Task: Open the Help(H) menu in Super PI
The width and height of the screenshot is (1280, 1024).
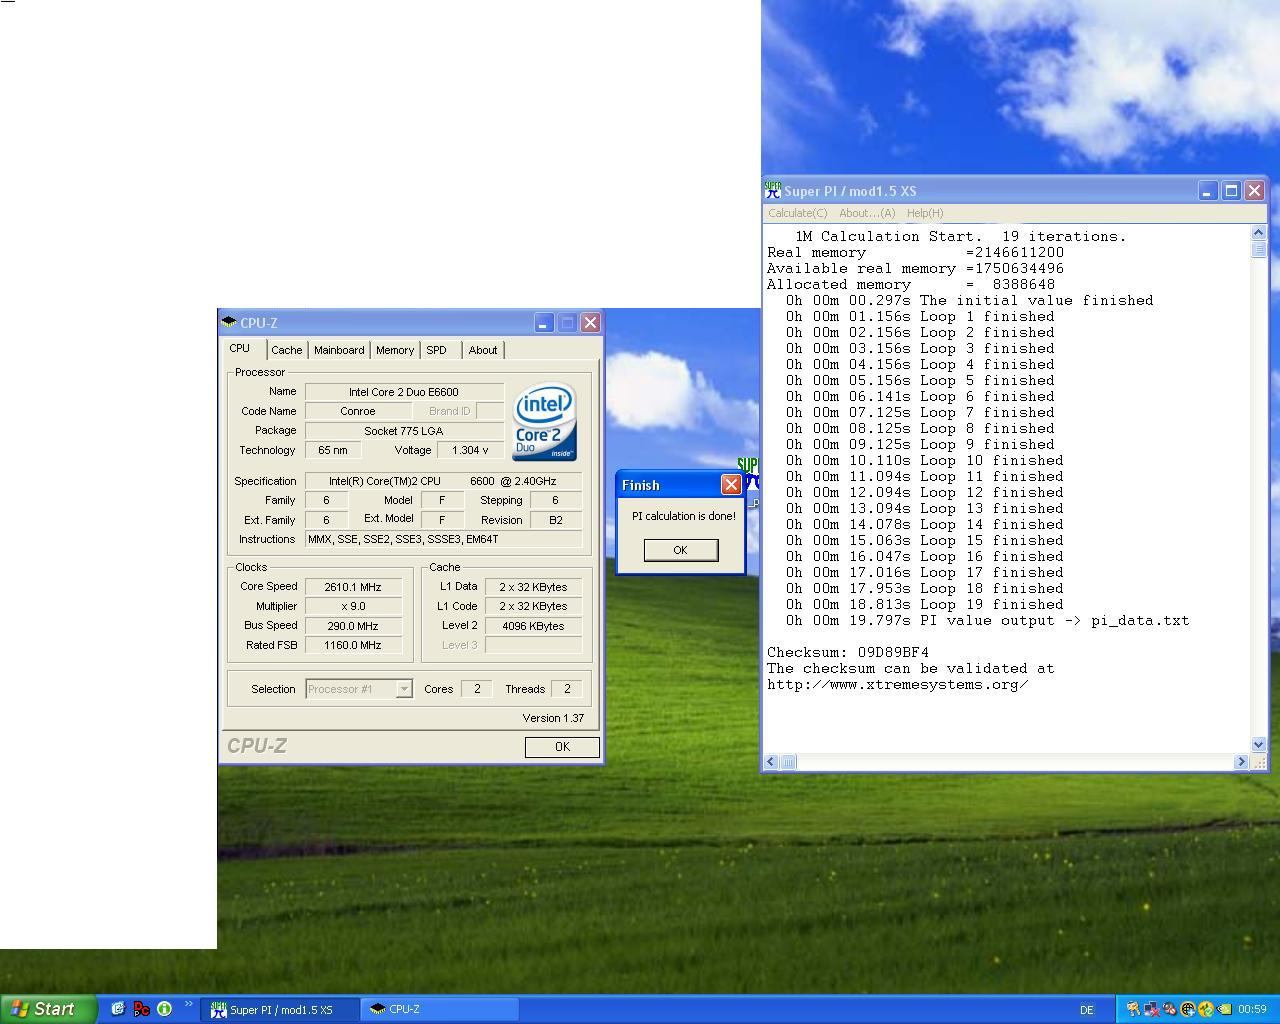Action: [x=925, y=213]
